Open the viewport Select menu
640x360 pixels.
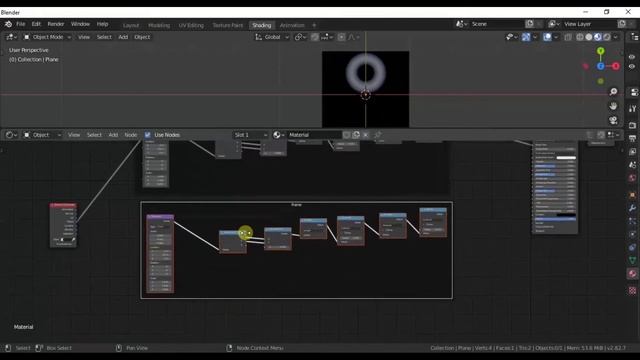[x=104, y=37]
